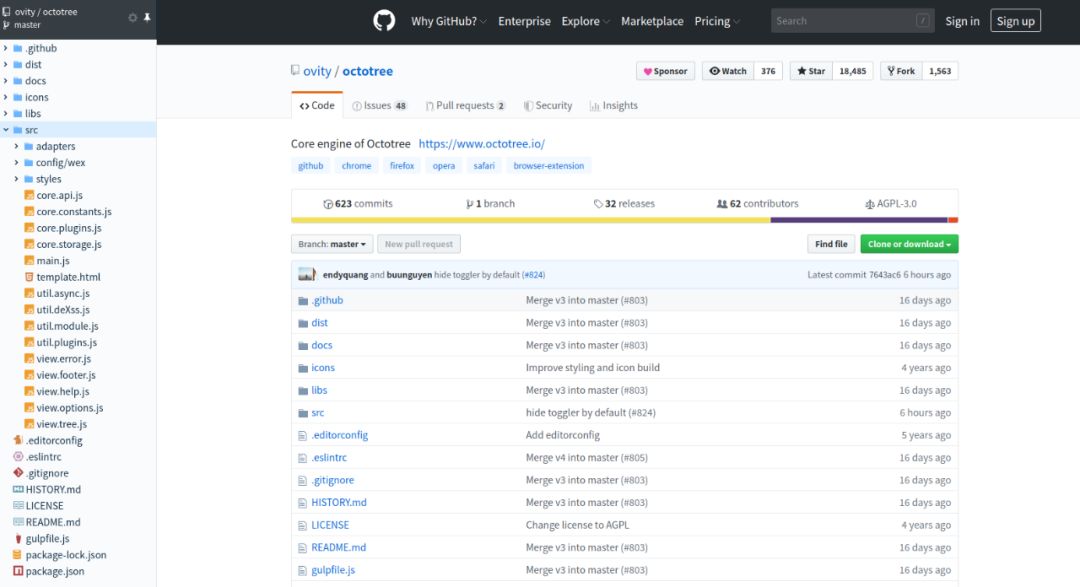Open the Branch: master dropdown

click(x=332, y=244)
